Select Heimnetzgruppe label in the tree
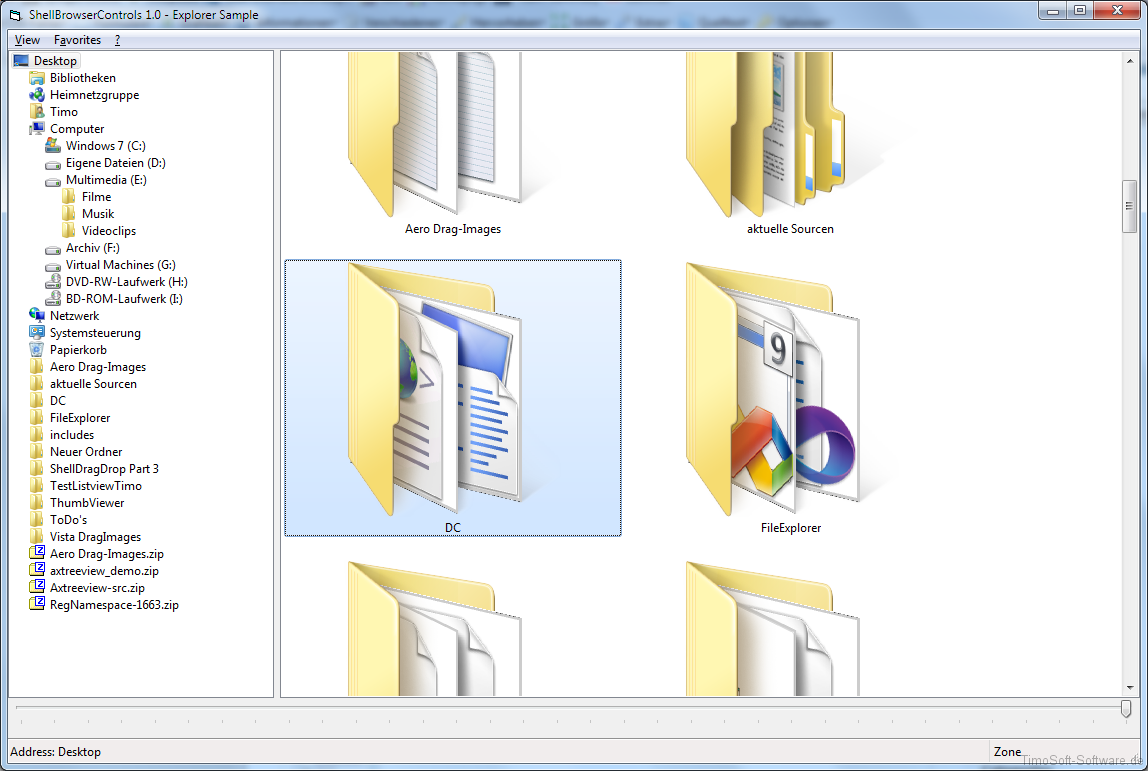 pyautogui.click(x=94, y=94)
